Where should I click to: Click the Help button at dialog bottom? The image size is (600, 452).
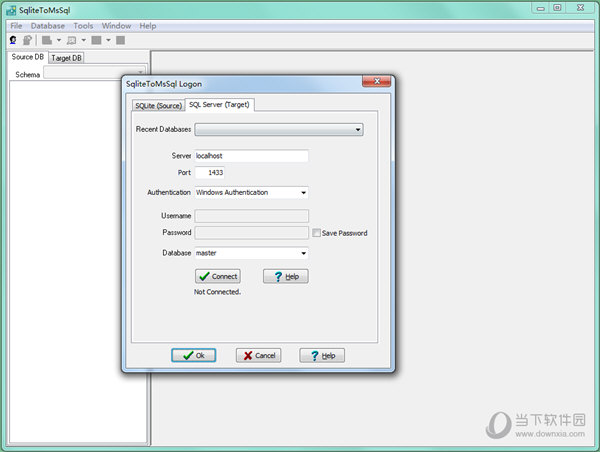[322, 356]
